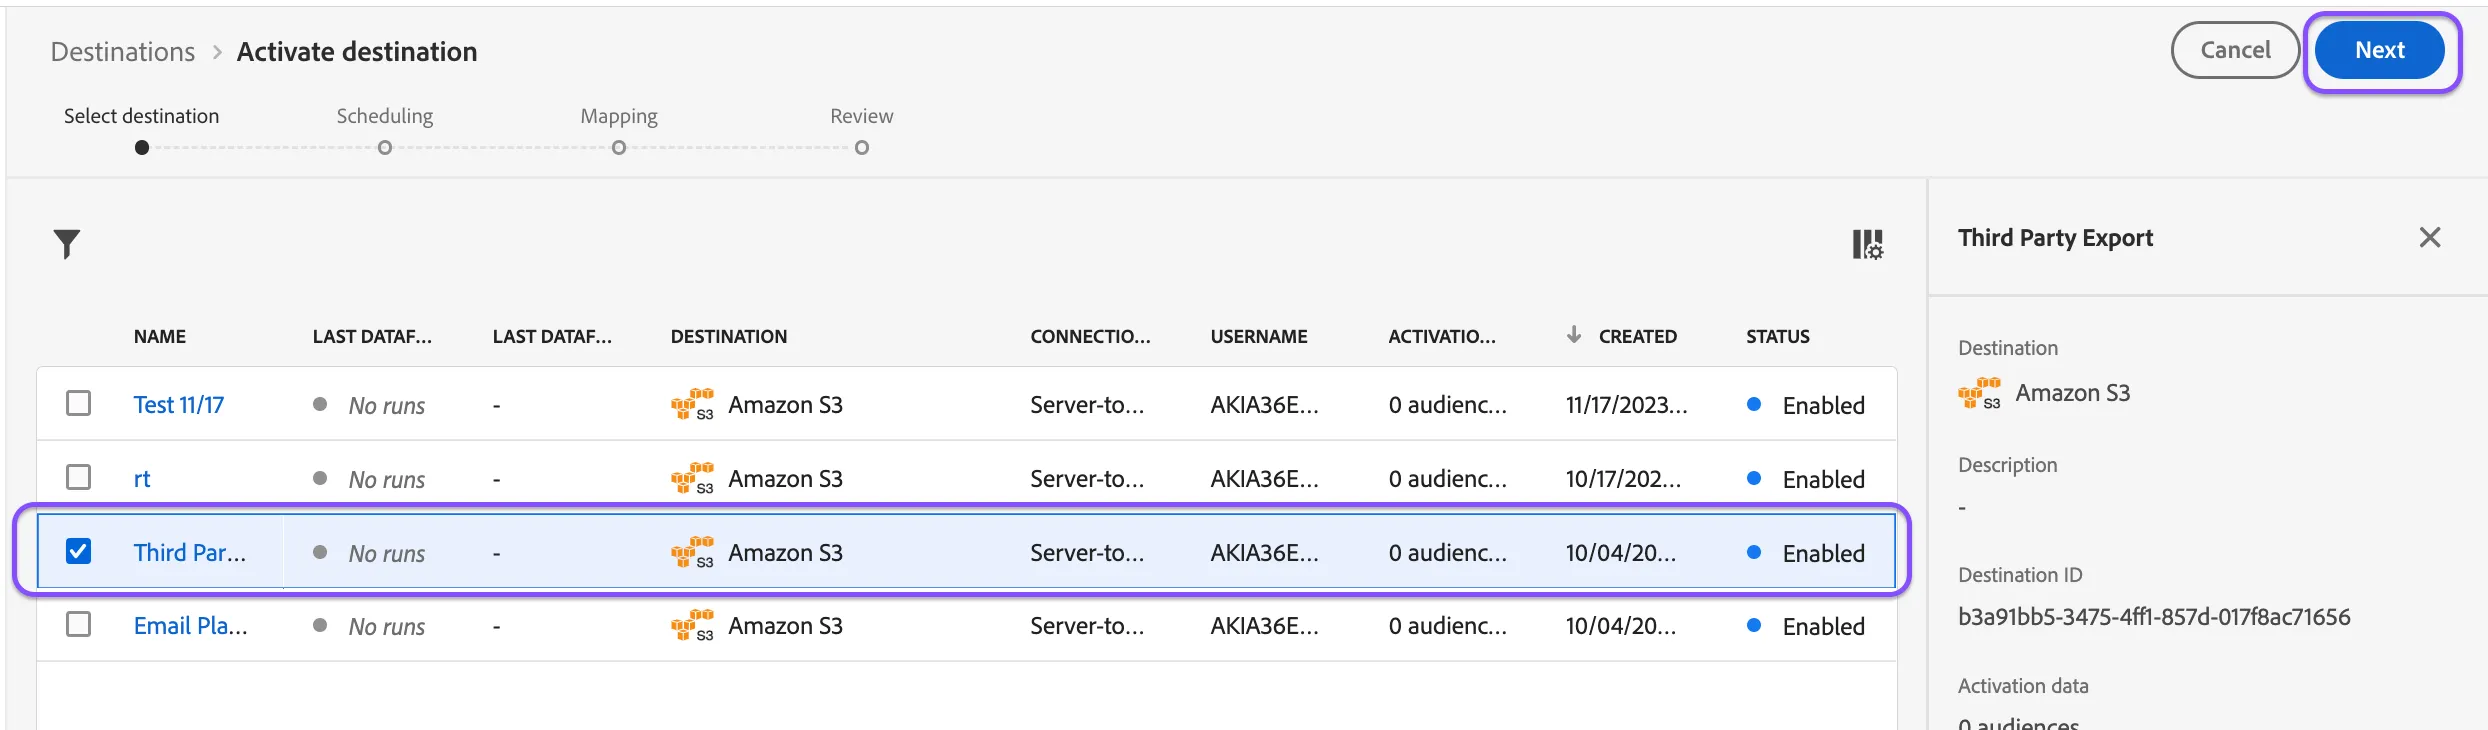Click the grey No runs dot in rt row
The image size is (2488, 730).
(320, 478)
